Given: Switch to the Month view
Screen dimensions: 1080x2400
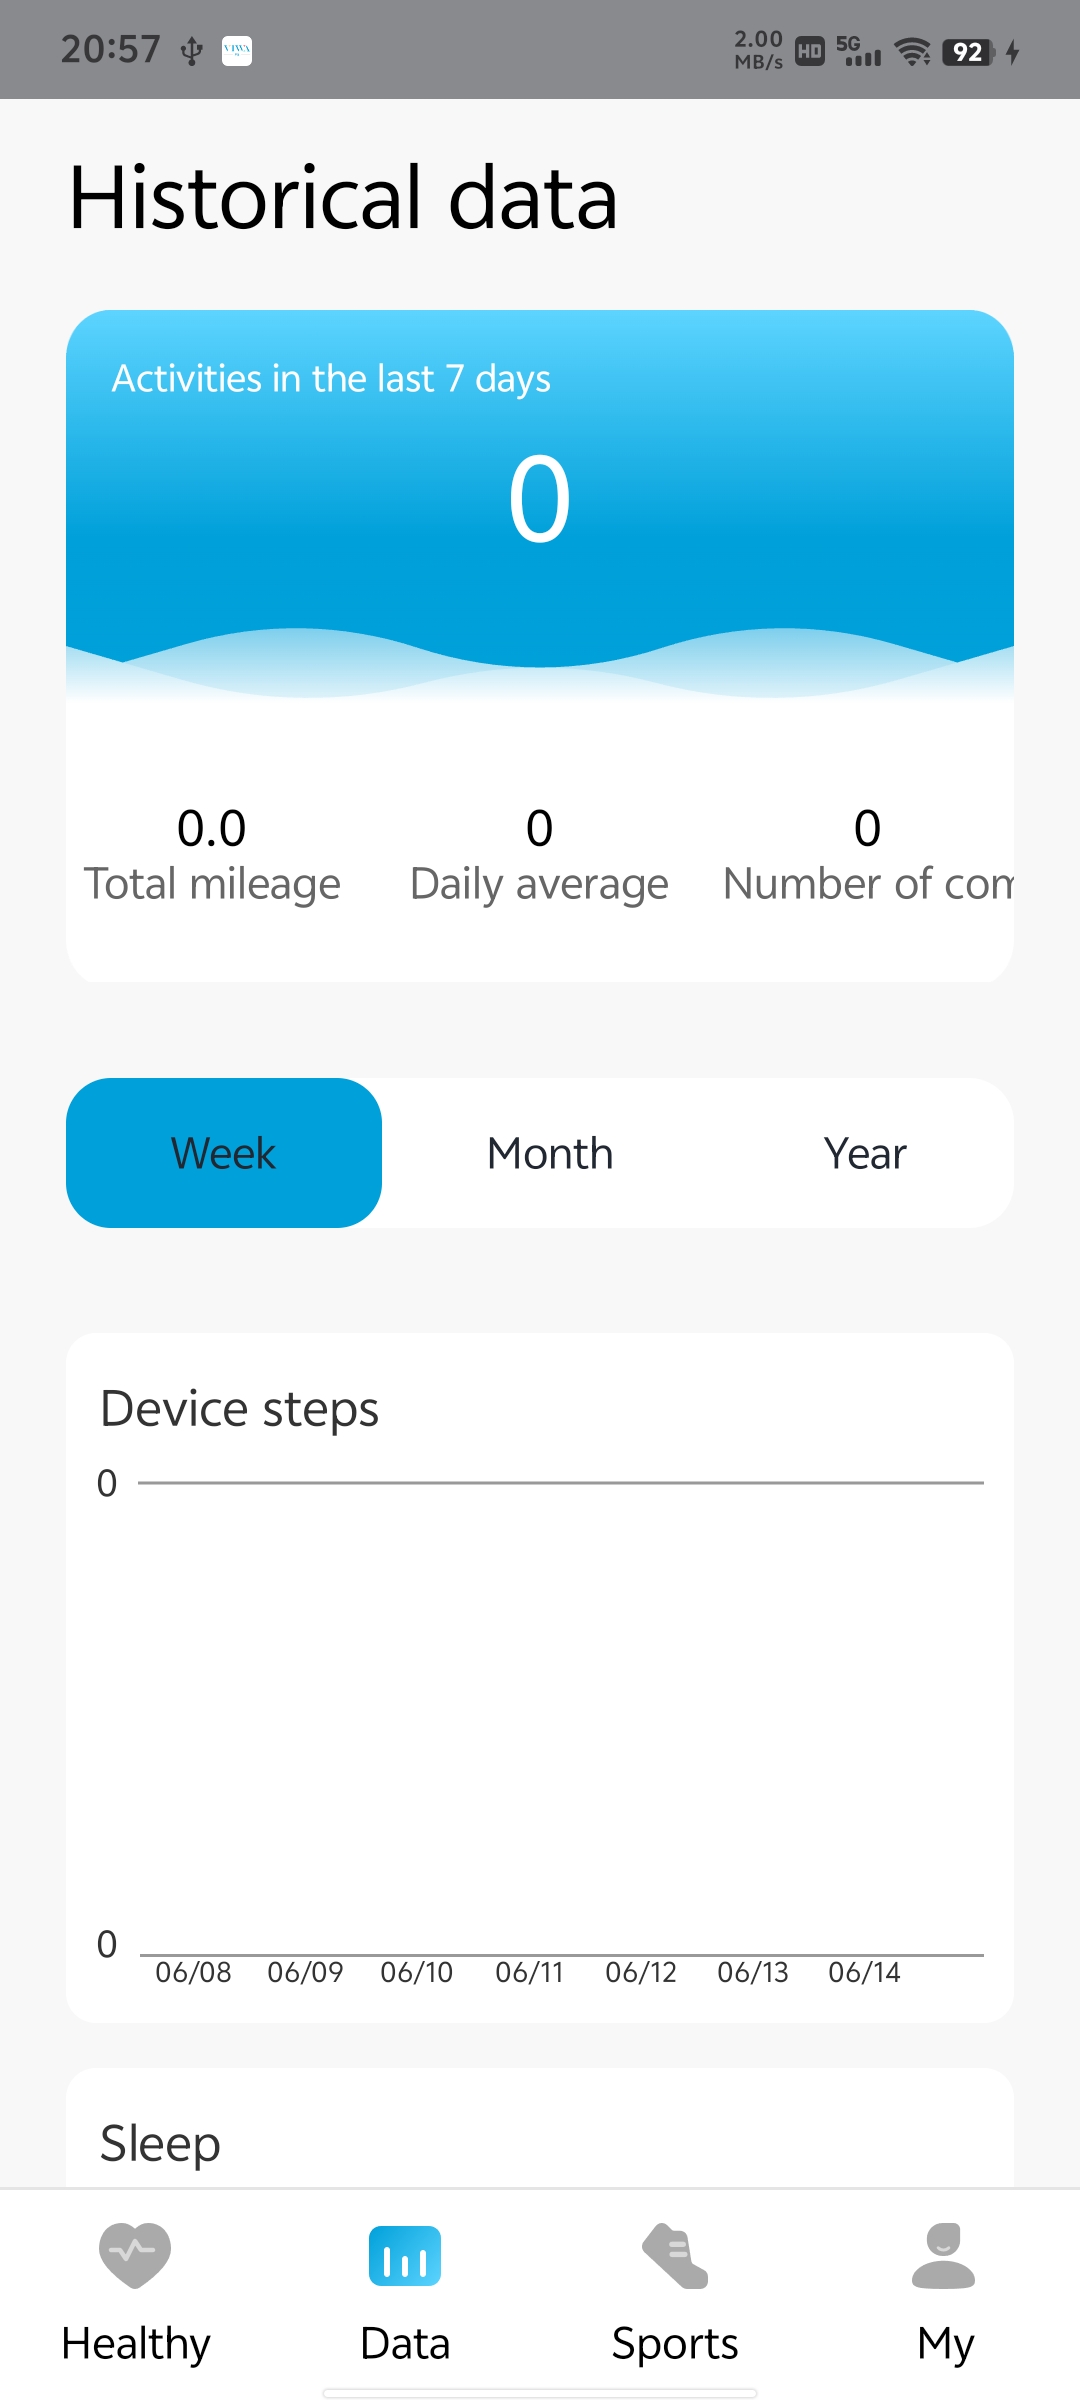Looking at the screenshot, I should point(550,1153).
